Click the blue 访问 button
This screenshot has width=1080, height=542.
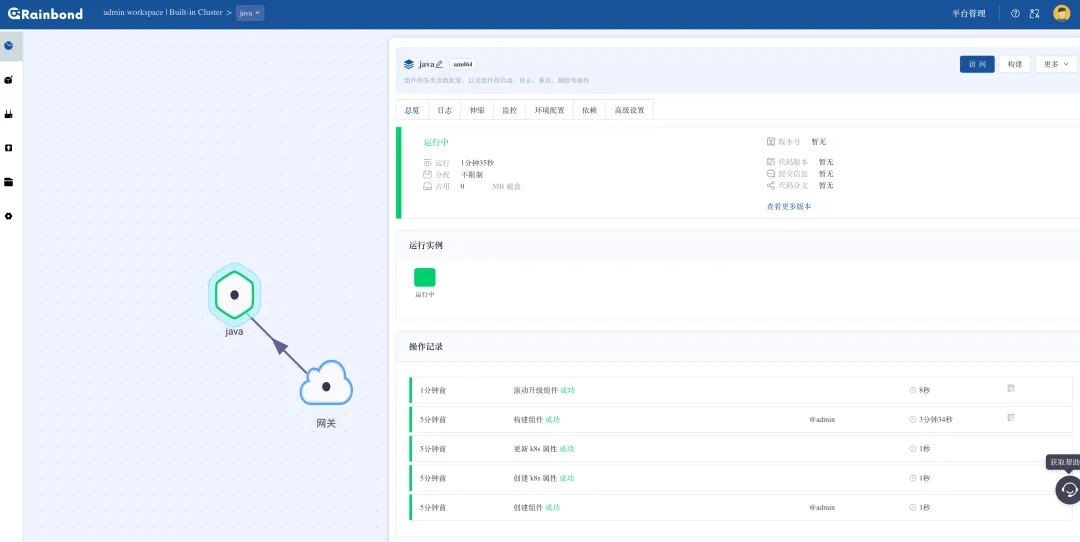coord(977,64)
